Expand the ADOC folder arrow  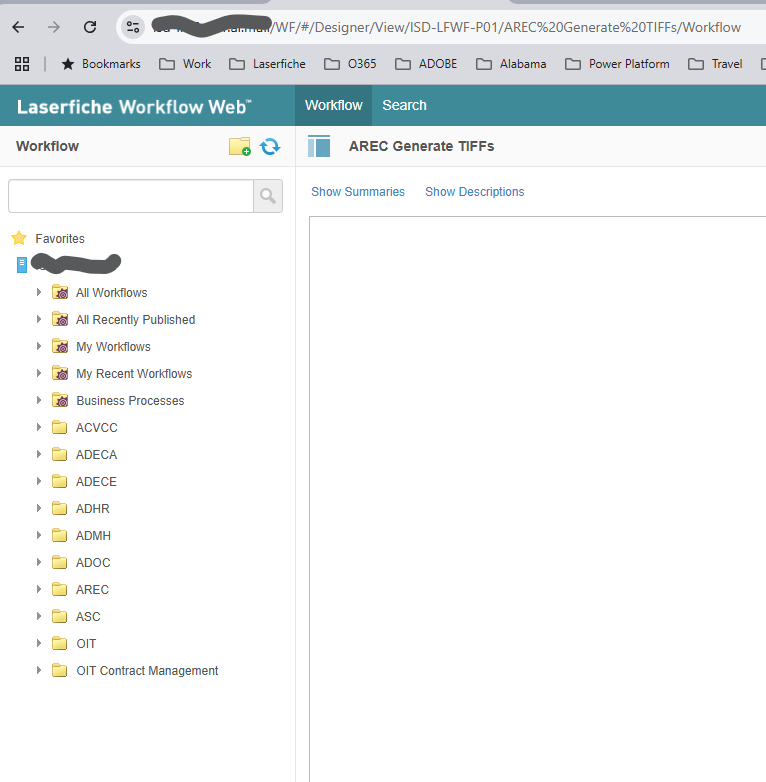point(39,562)
